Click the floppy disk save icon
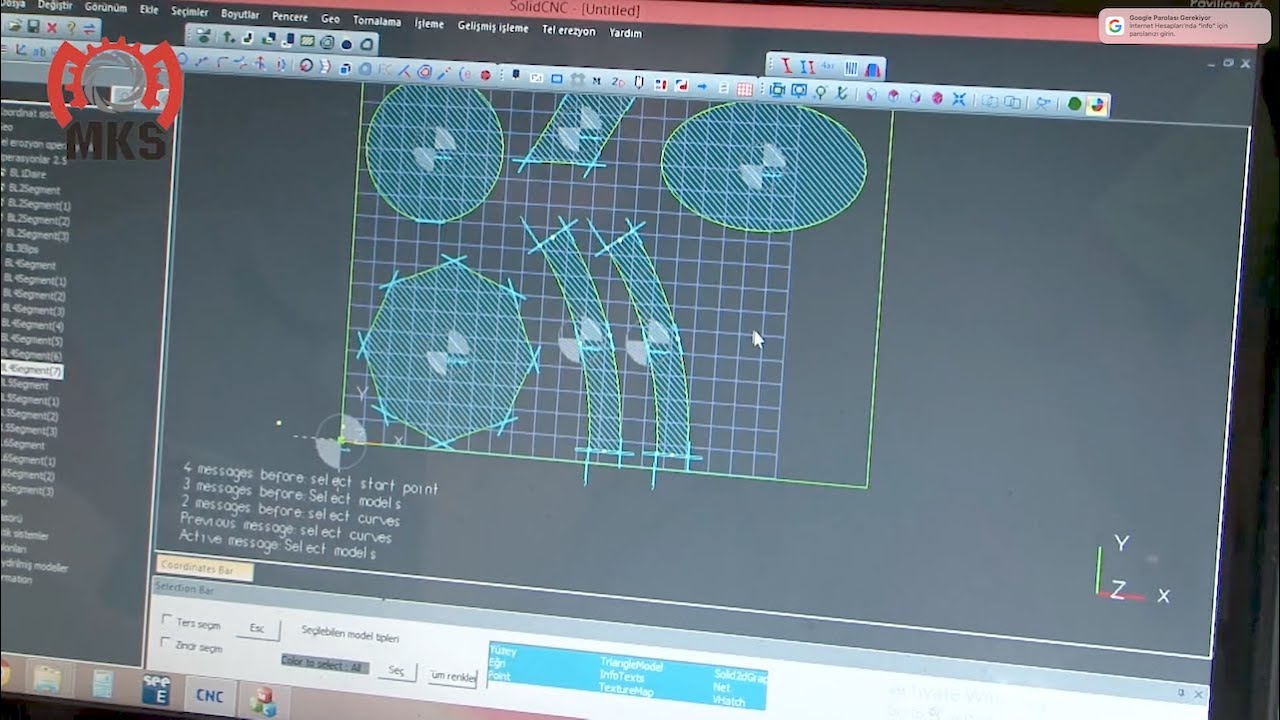This screenshot has width=1280, height=720. 33,26
